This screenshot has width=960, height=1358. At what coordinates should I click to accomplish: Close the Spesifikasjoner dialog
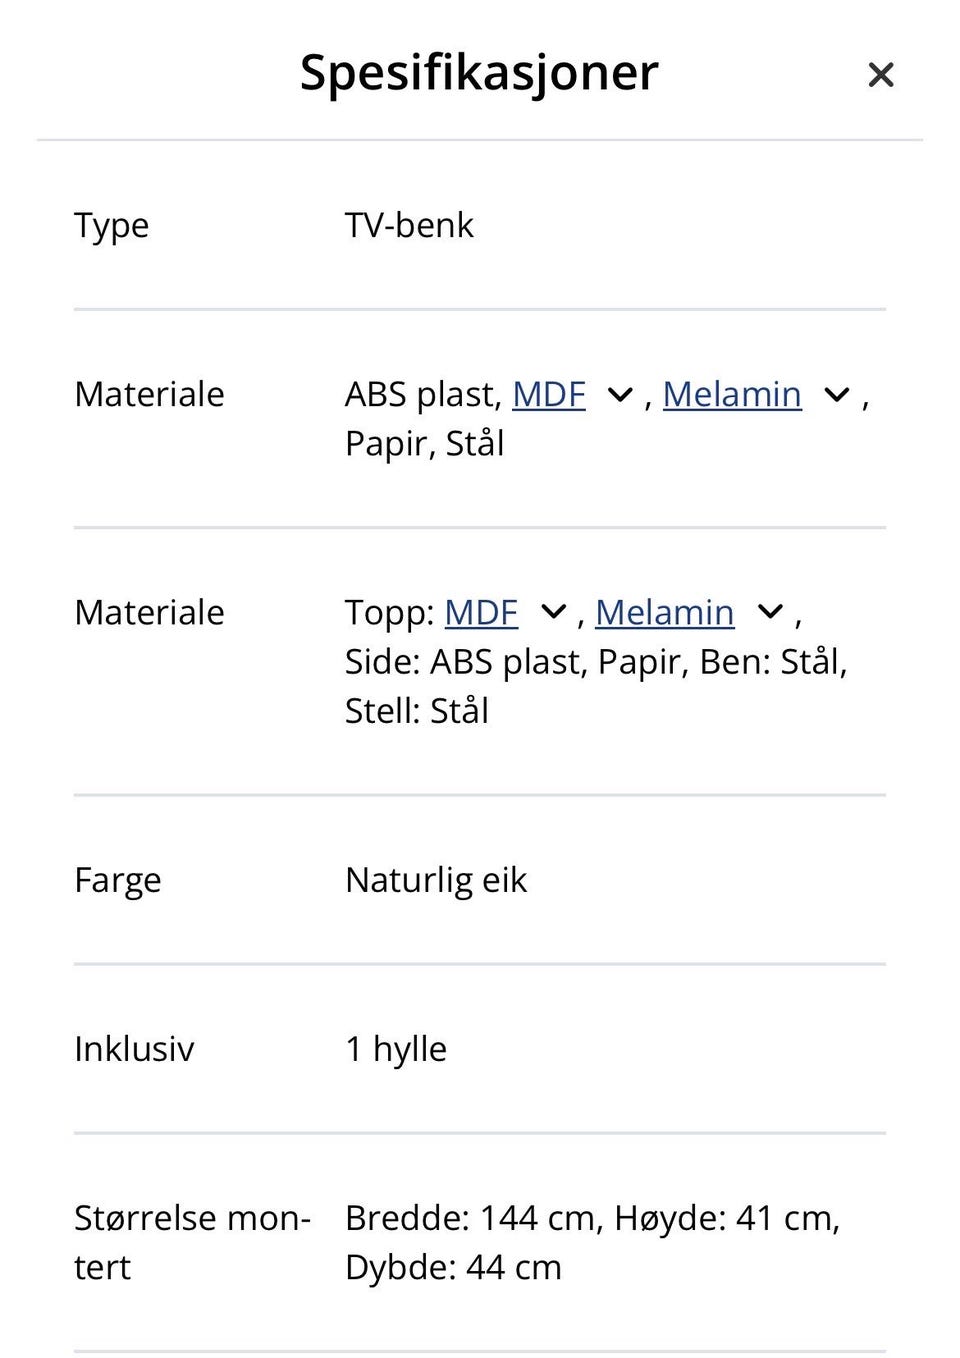point(880,75)
